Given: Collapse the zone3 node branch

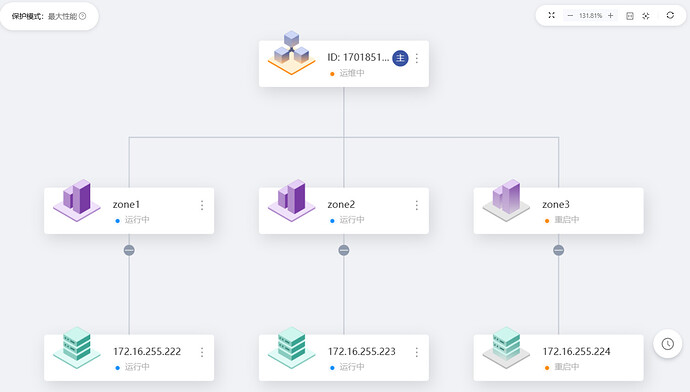Looking at the screenshot, I should click(558, 250).
